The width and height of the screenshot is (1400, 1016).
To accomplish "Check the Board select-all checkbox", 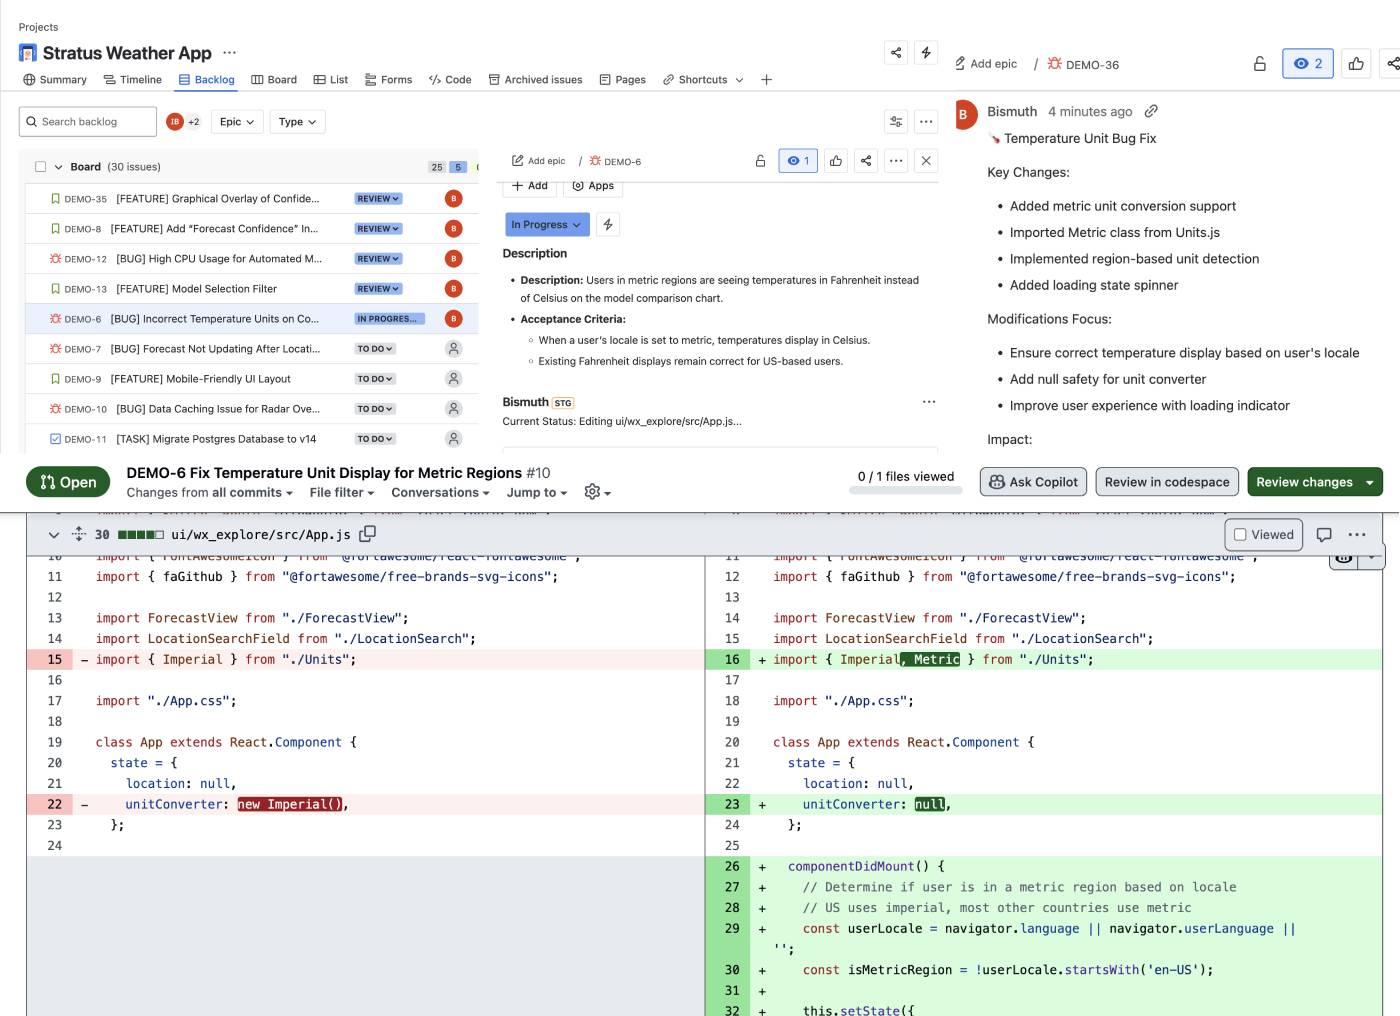I will [x=41, y=167].
